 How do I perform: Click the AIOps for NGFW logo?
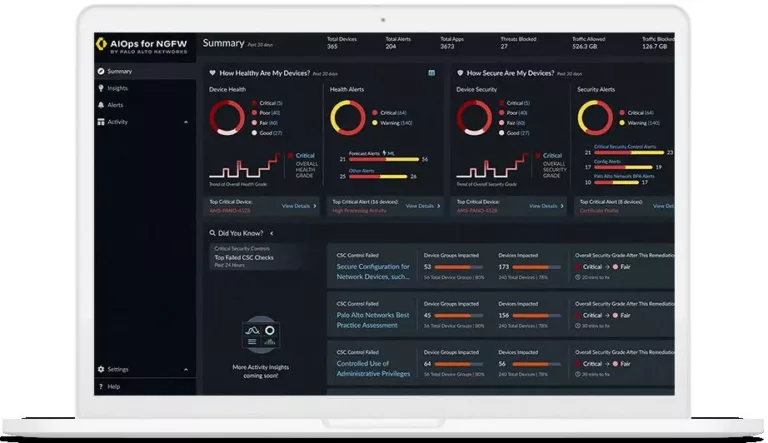(142, 45)
